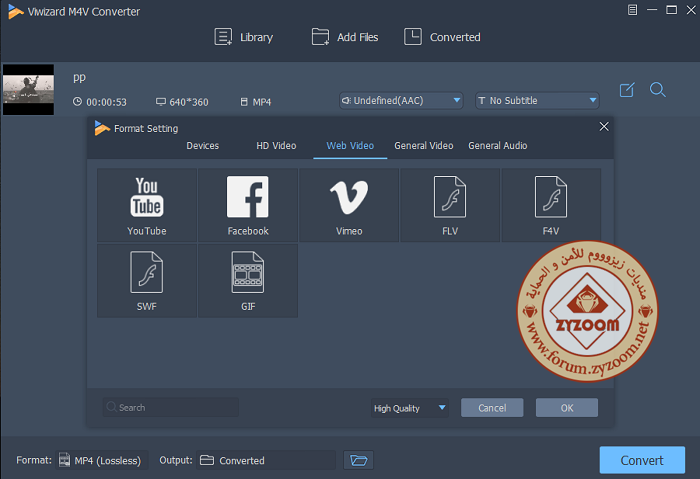Screen dimensions: 700x479
Task: Open the High Quality dropdown
Action: [410, 408]
